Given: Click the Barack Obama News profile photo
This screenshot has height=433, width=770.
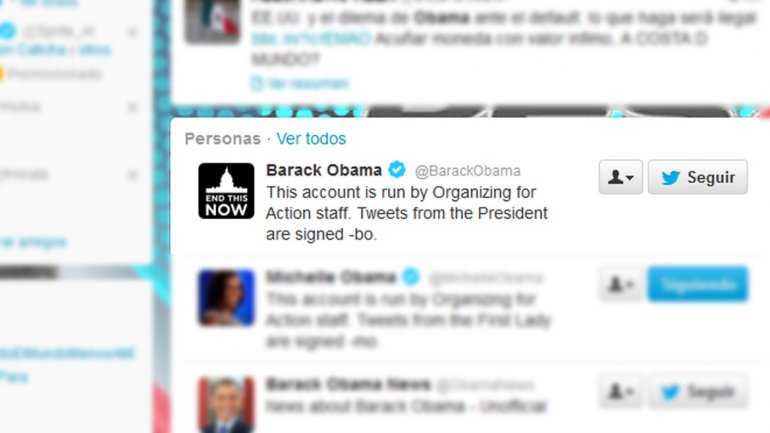Looking at the screenshot, I should [226, 405].
